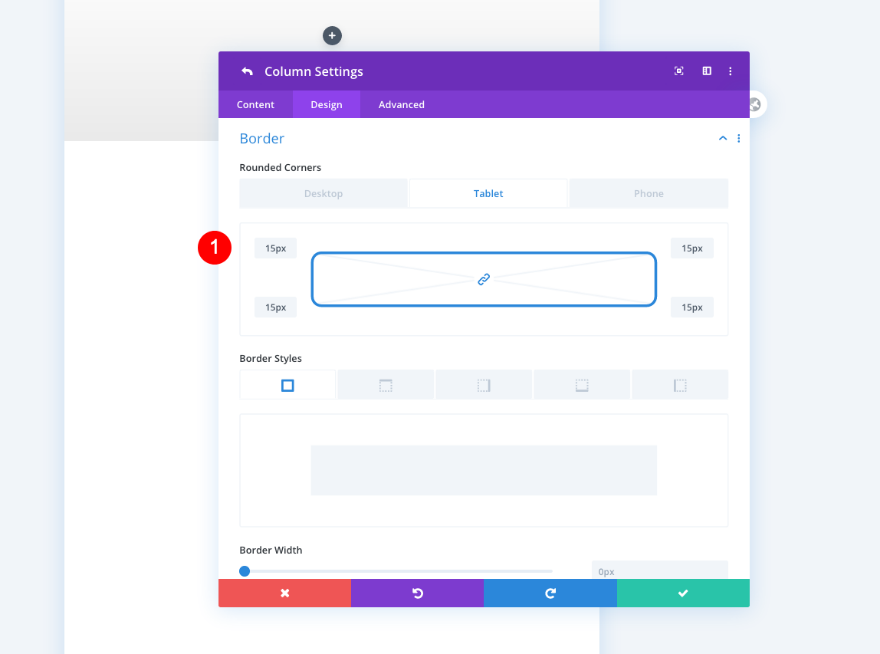The width and height of the screenshot is (880, 654).
Task: Toggle the sidebar snap layout icon
Action: pos(707,71)
